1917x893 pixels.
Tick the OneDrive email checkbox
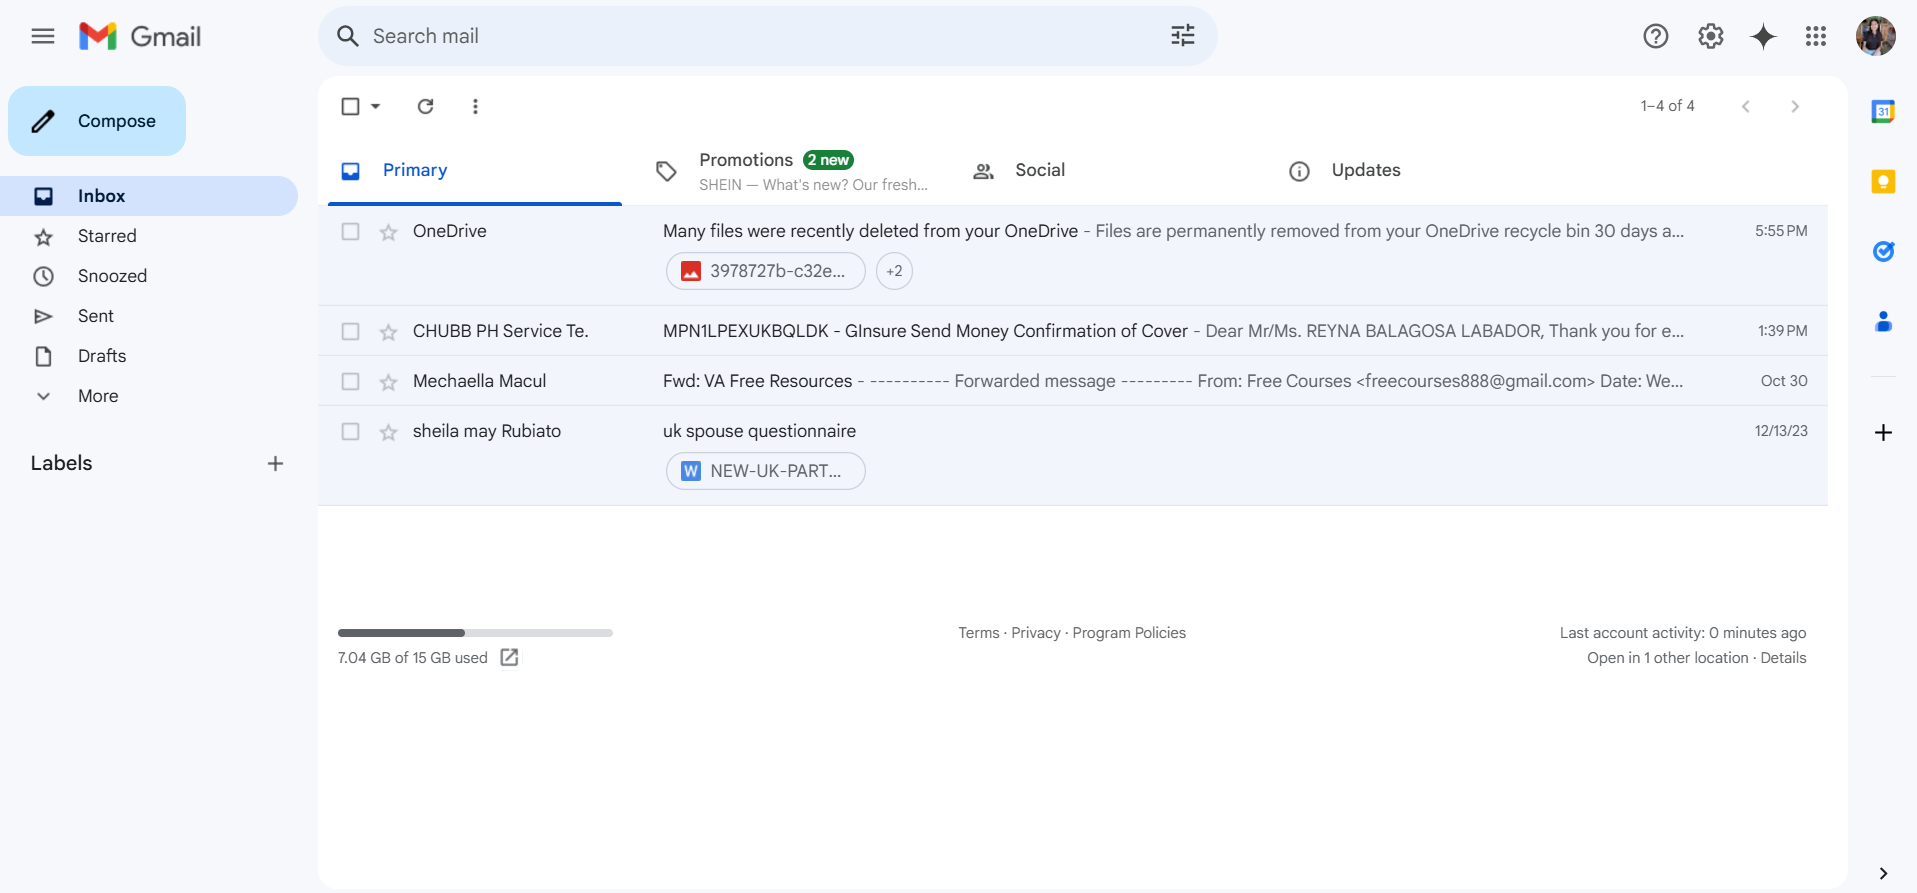[350, 231]
